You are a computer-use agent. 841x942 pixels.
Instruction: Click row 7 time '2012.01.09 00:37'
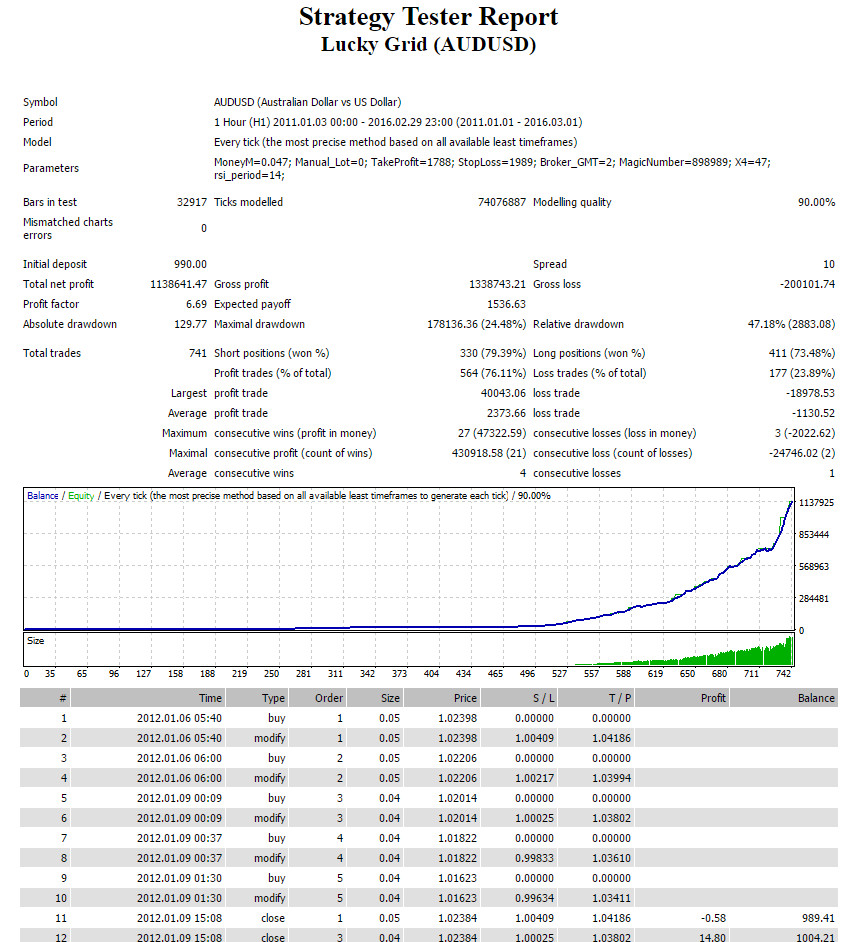point(179,838)
